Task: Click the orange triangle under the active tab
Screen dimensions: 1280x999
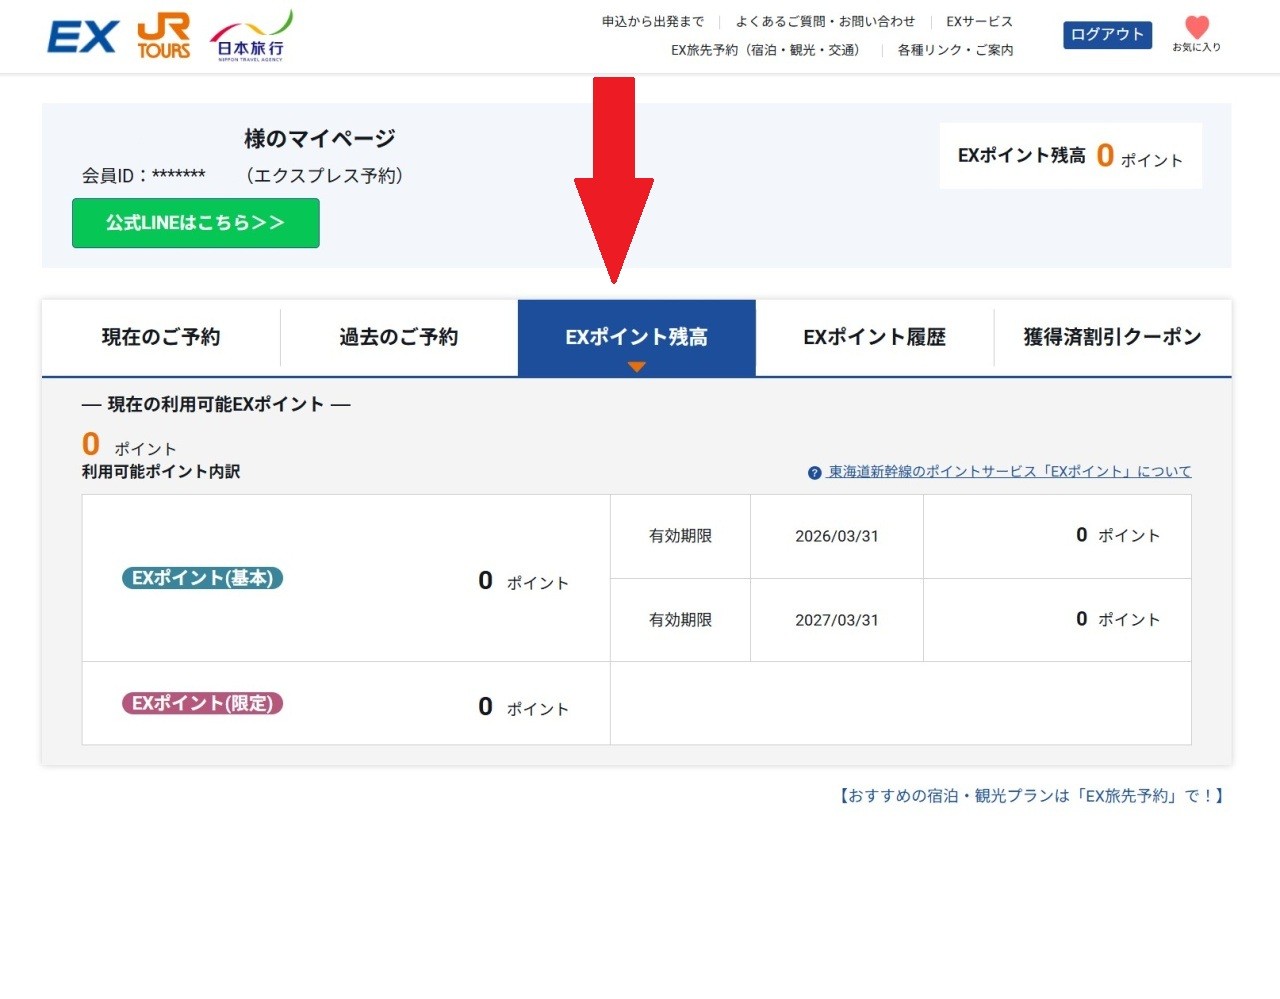Action: pos(636,367)
